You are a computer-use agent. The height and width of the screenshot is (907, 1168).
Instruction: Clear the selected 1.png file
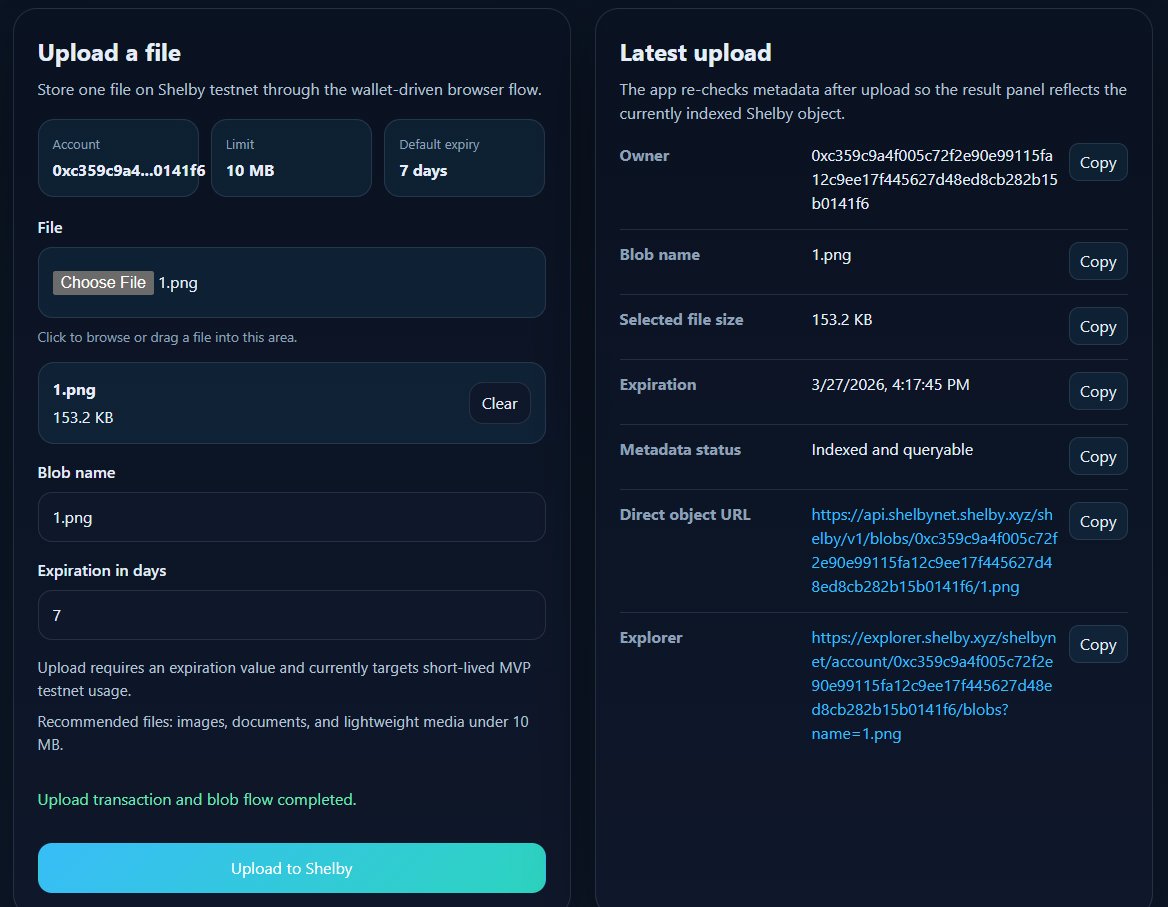click(499, 403)
